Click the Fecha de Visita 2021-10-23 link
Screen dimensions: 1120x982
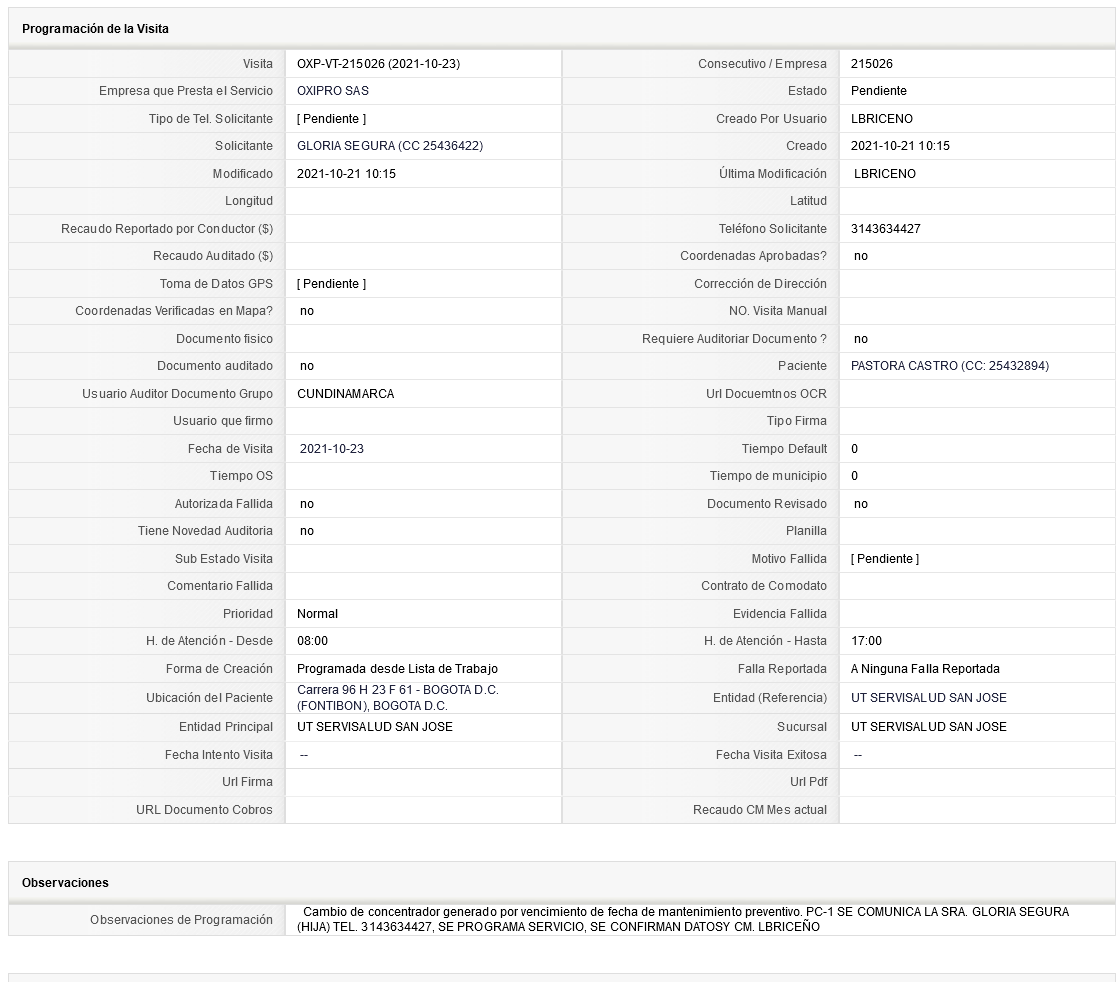coord(331,449)
